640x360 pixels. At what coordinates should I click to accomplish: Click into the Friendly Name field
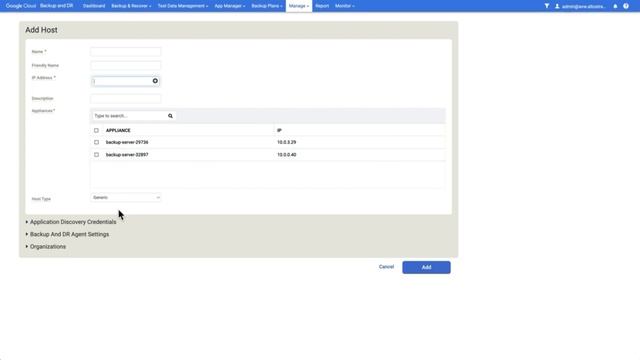(x=126, y=65)
